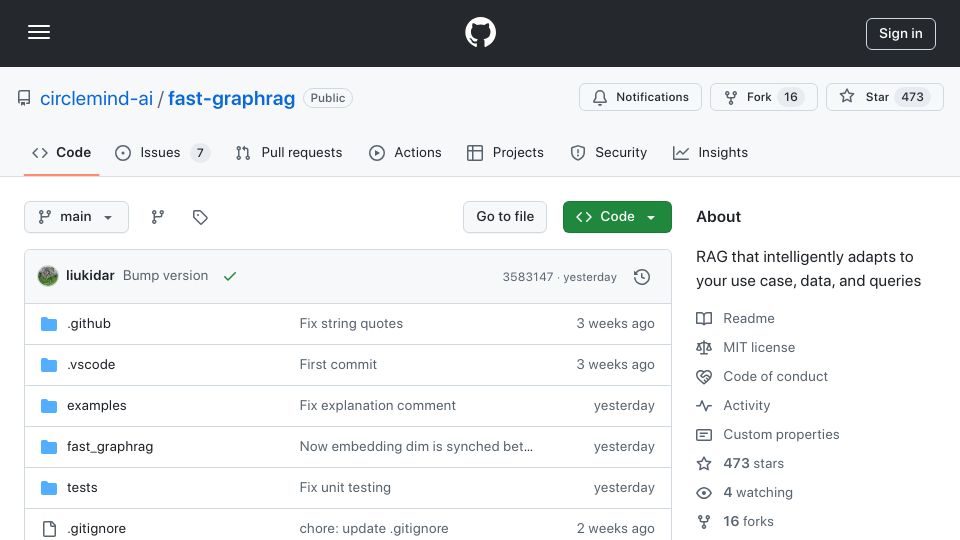Switch to the Actions tab
The image size is (960, 540).
[405, 152]
